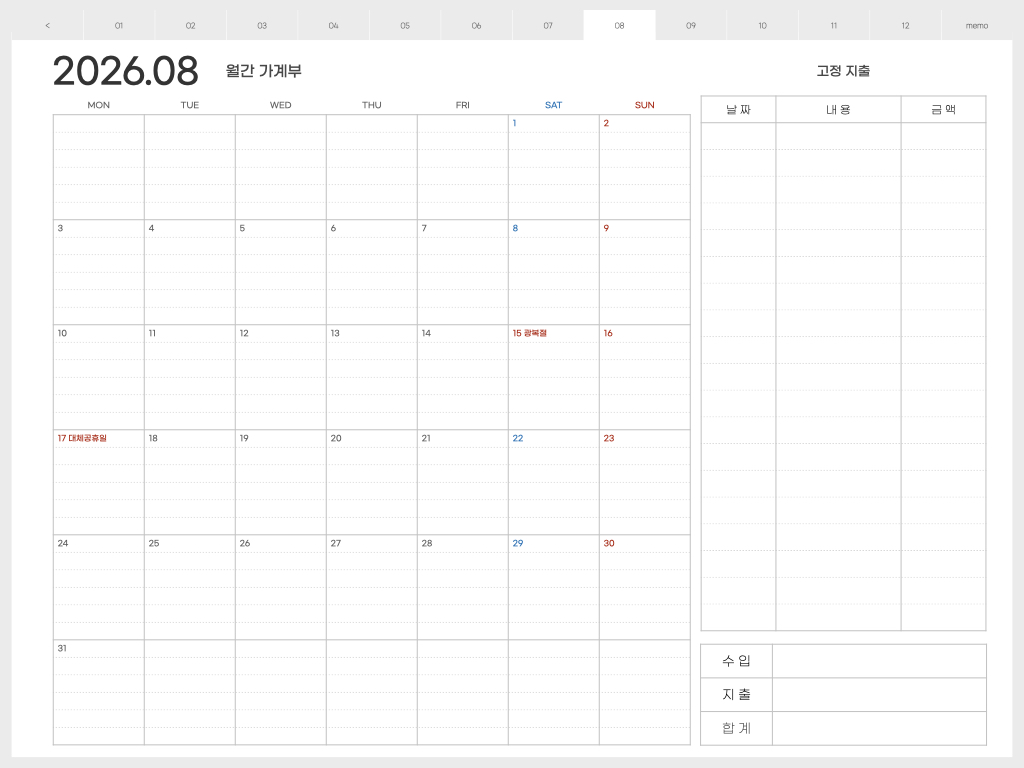Click the 수입 amount field

[879, 661]
